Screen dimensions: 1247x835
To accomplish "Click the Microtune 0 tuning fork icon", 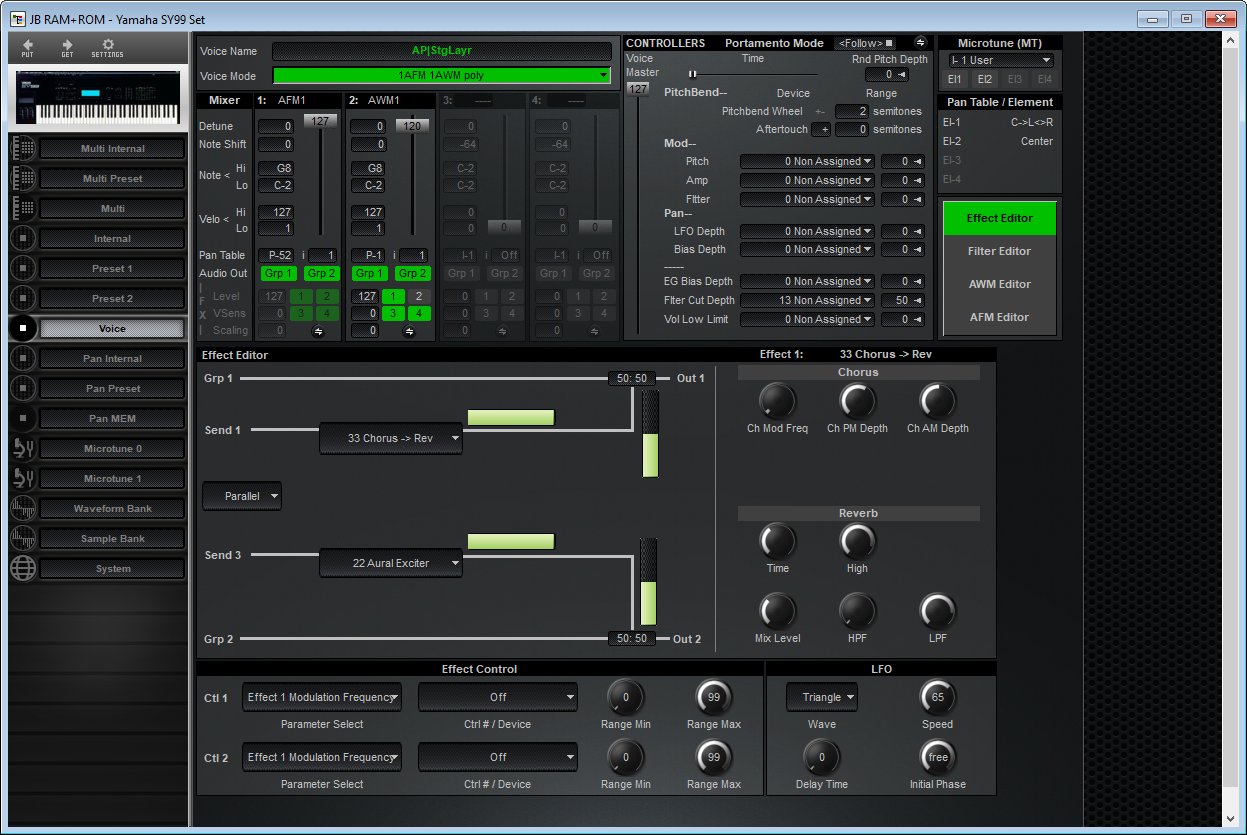I will [x=22, y=449].
